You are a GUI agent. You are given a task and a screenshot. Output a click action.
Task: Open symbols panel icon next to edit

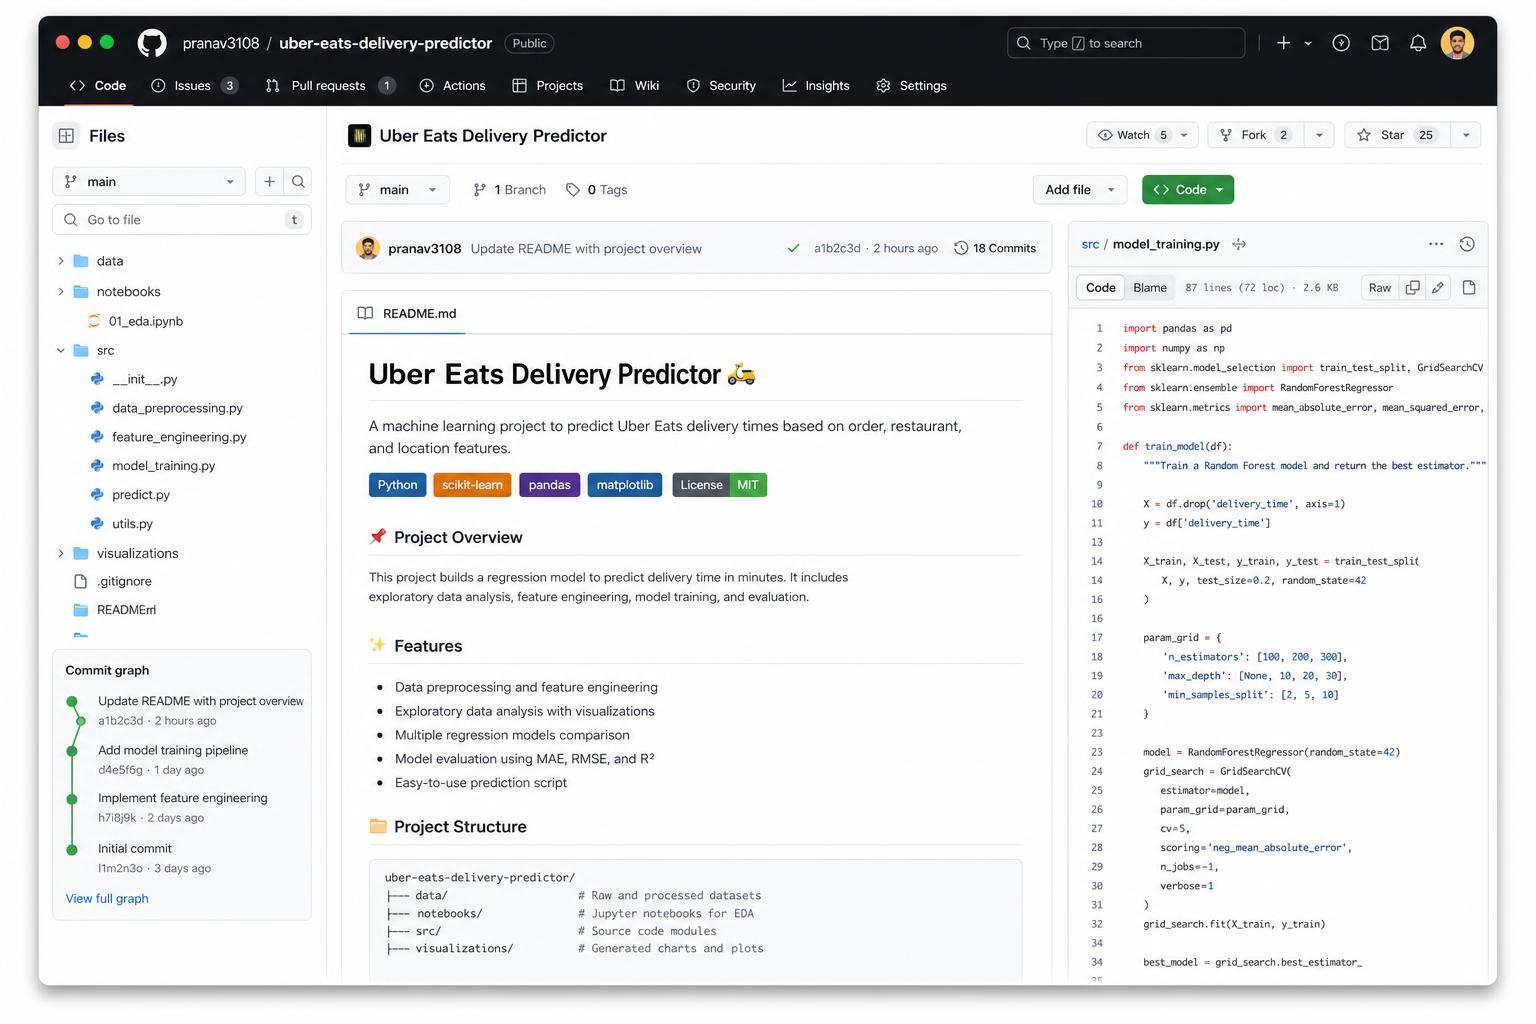(1469, 288)
